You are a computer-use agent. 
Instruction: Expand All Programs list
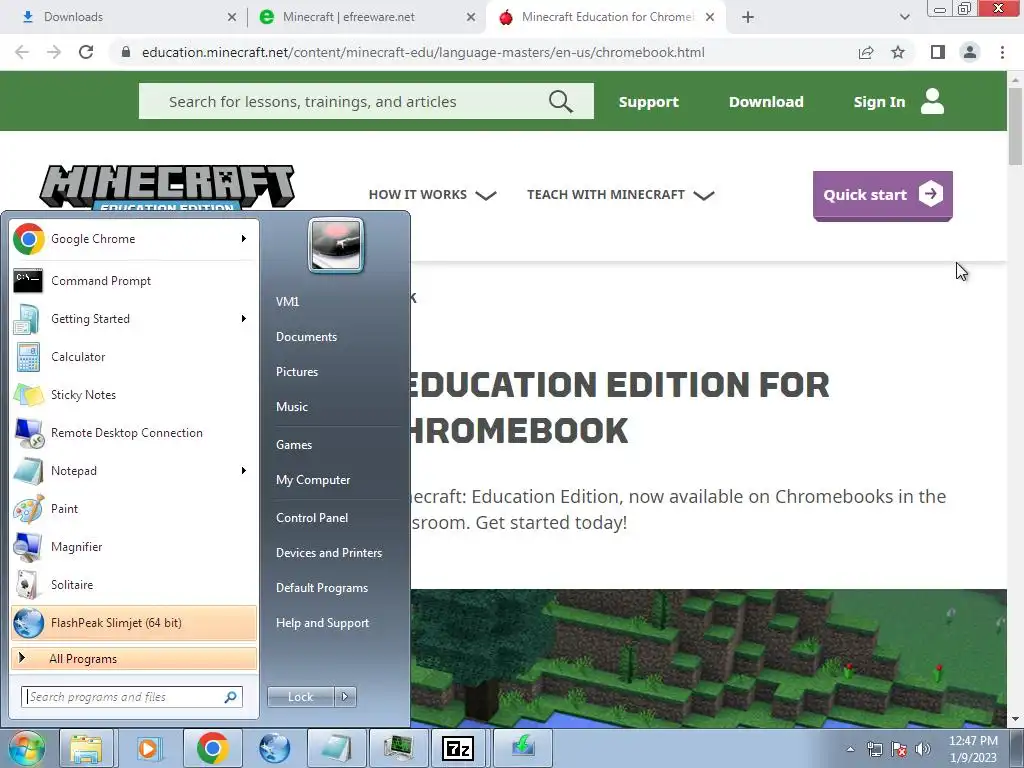pos(133,658)
